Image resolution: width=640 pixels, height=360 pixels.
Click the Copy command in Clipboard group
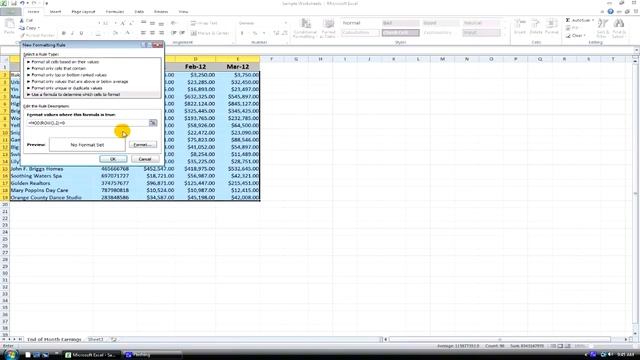[x=29, y=28]
